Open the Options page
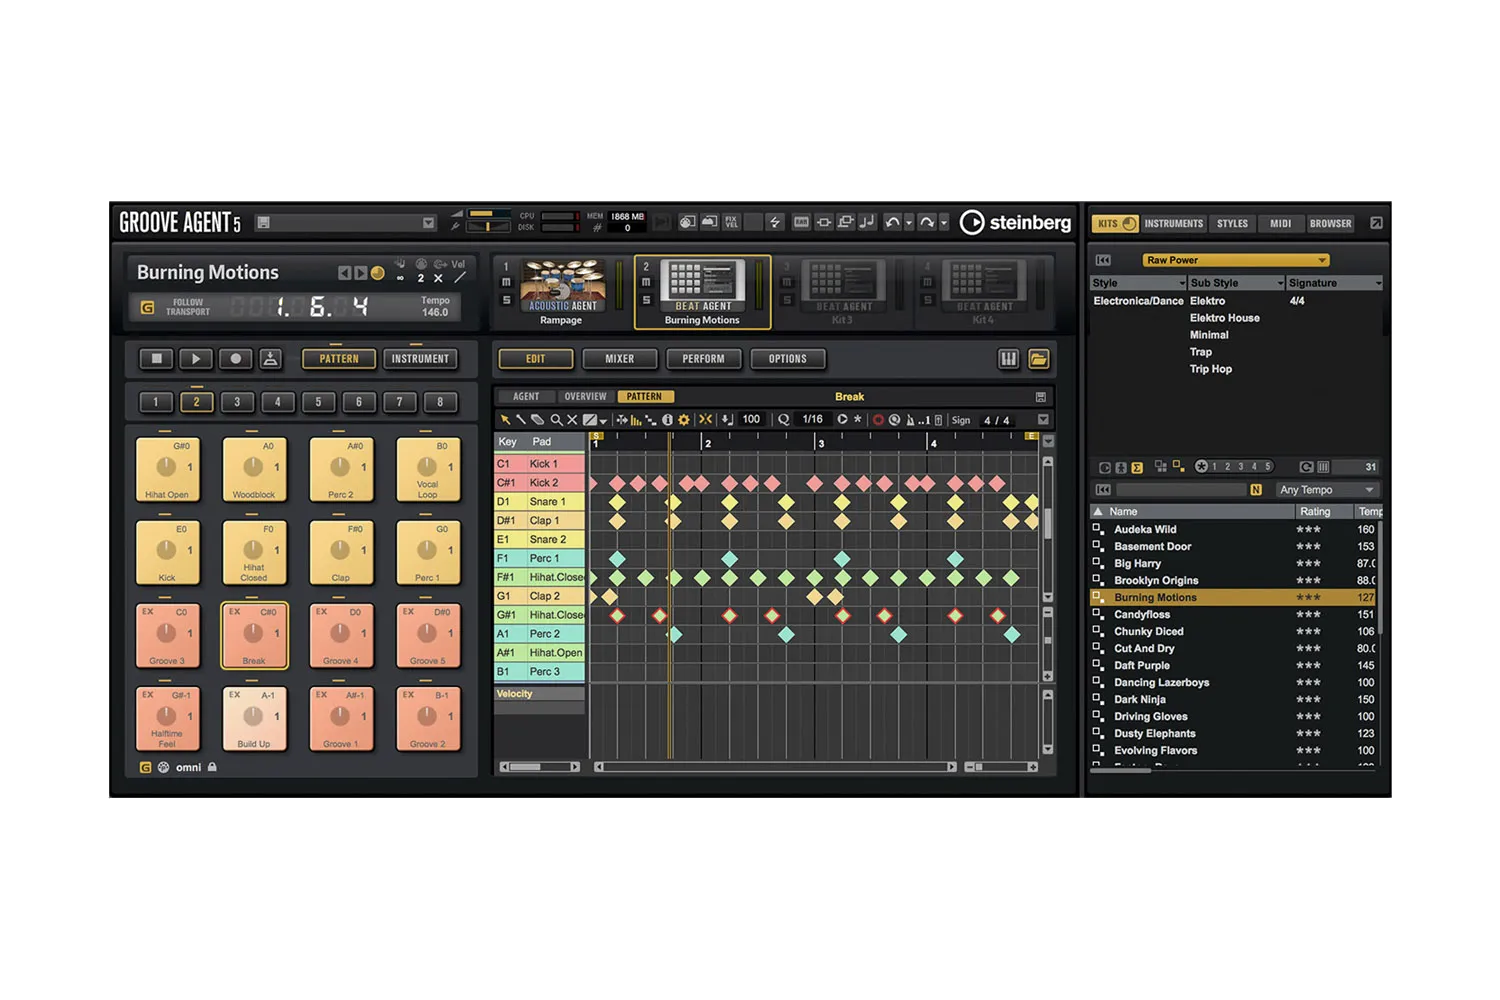The width and height of the screenshot is (1500, 1000). click(x=787, y=359)
